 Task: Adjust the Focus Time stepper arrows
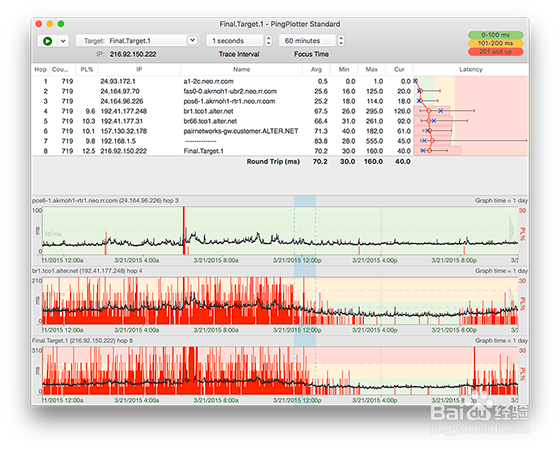(x=341, y=41)
